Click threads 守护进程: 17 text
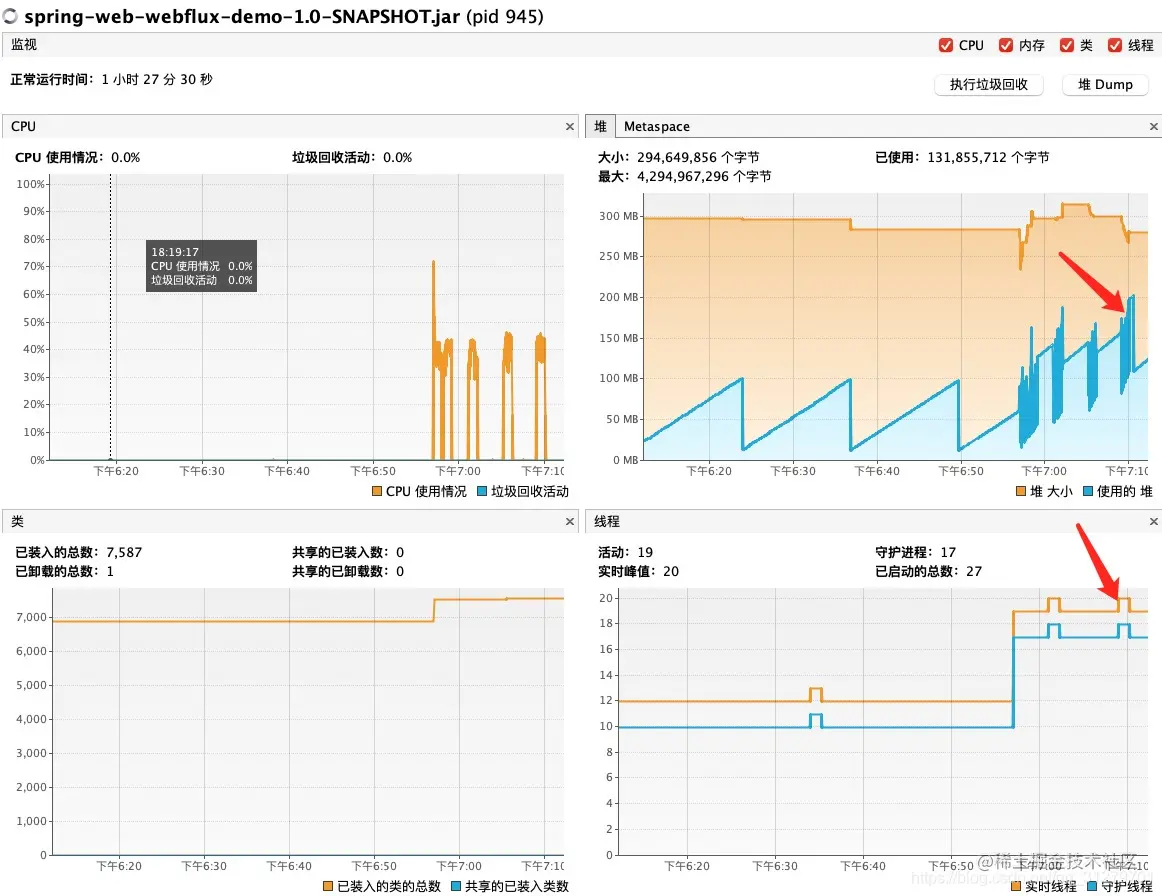Viewport: 1162px width, 896px height. [x=915, y=552]
